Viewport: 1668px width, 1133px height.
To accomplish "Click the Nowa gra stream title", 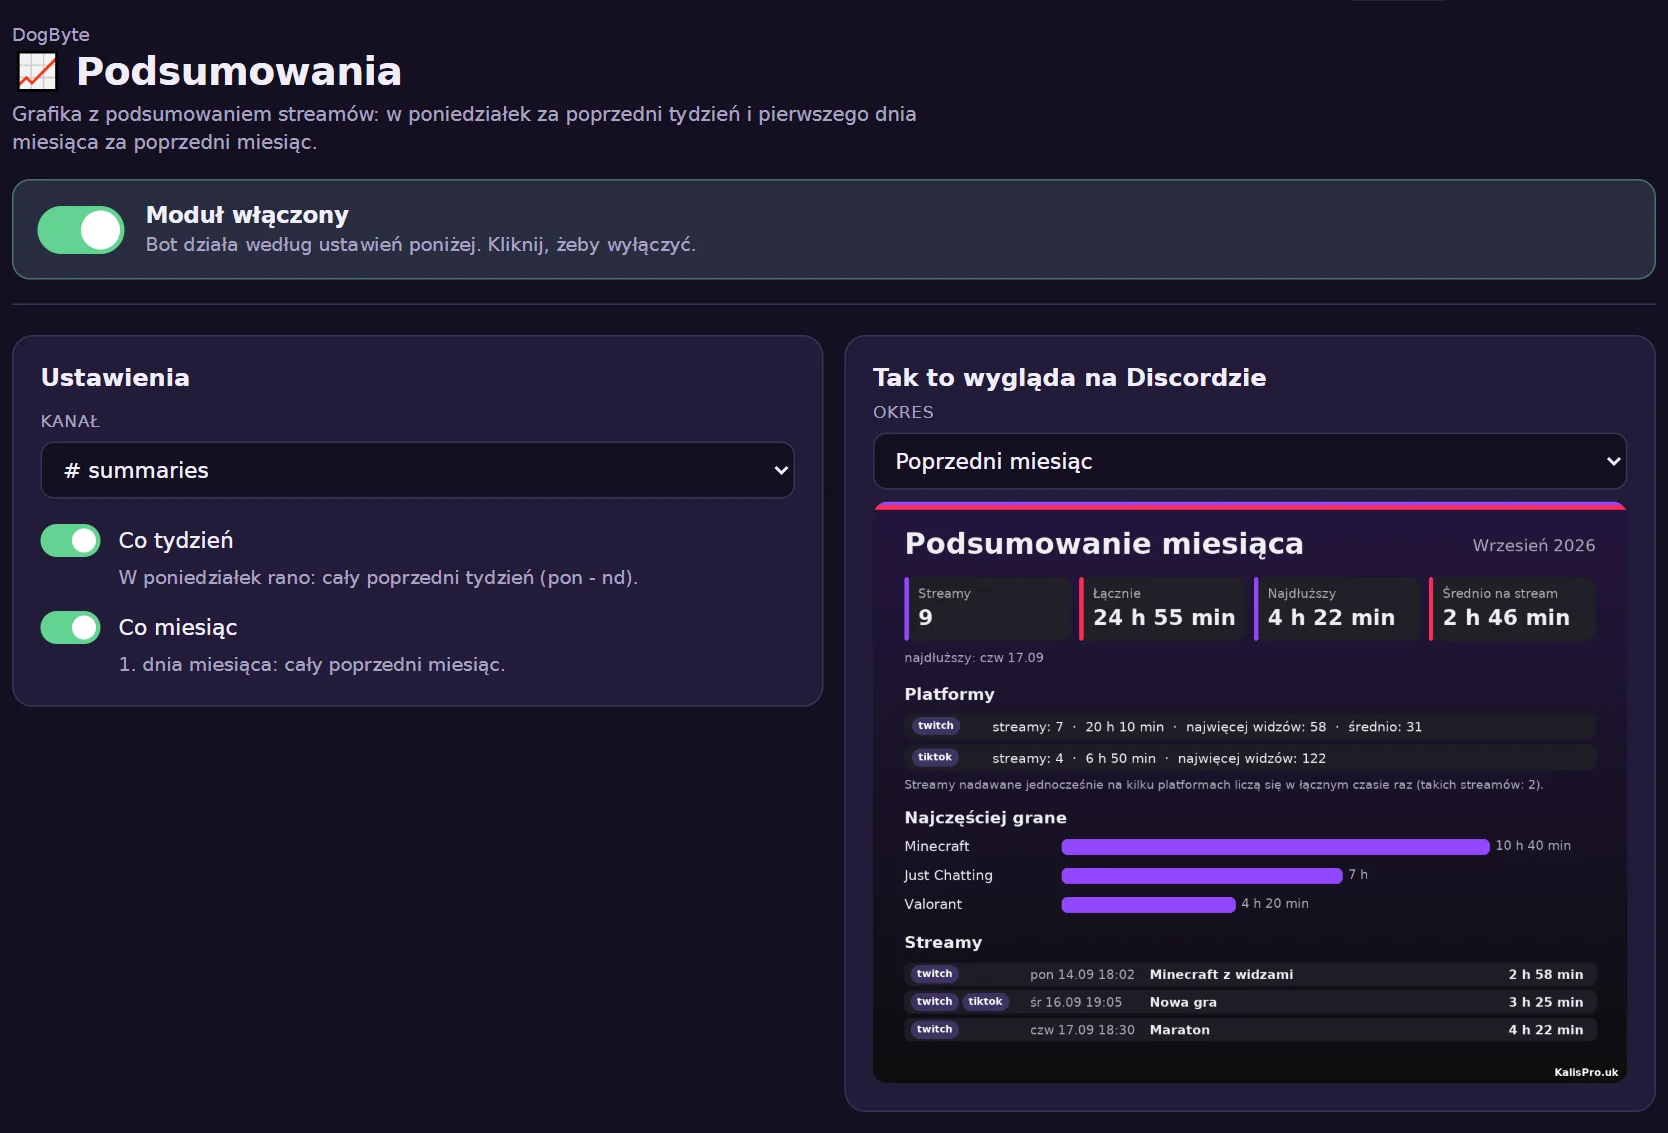I will point(1183,1002).
